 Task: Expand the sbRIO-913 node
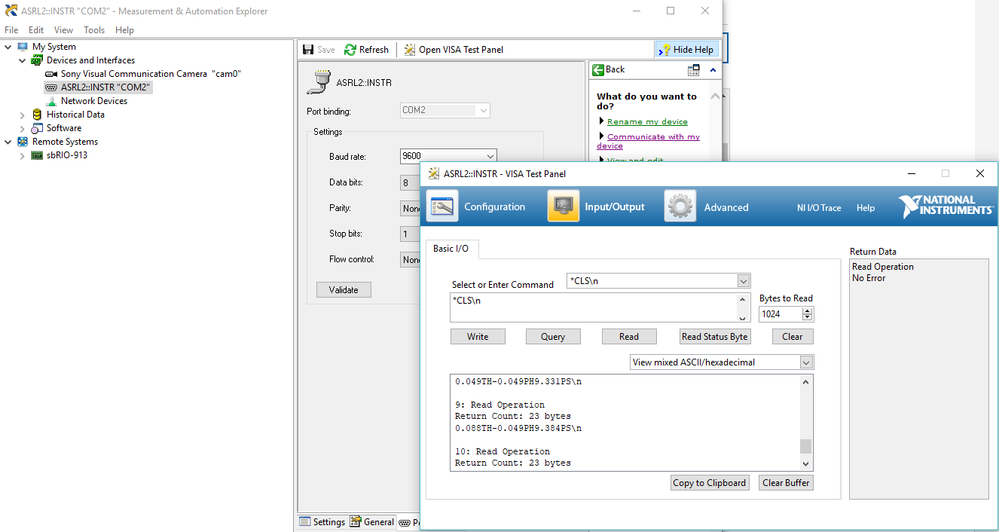click(22, 155)
